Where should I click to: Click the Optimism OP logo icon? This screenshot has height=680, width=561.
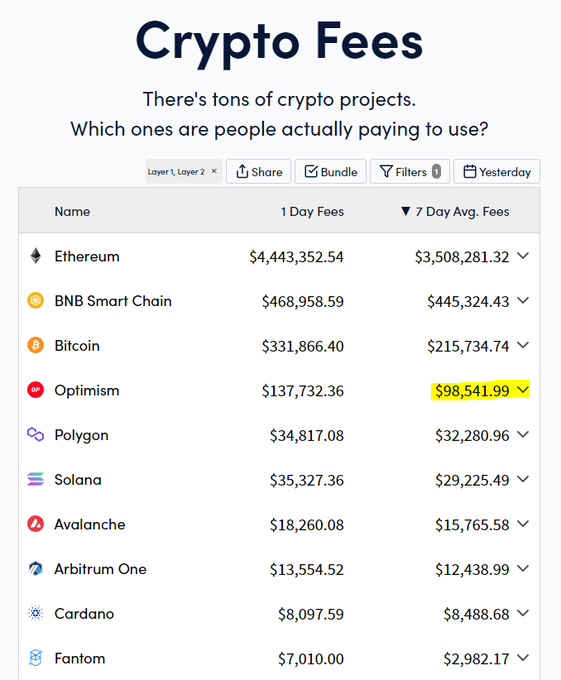(36, 390)
